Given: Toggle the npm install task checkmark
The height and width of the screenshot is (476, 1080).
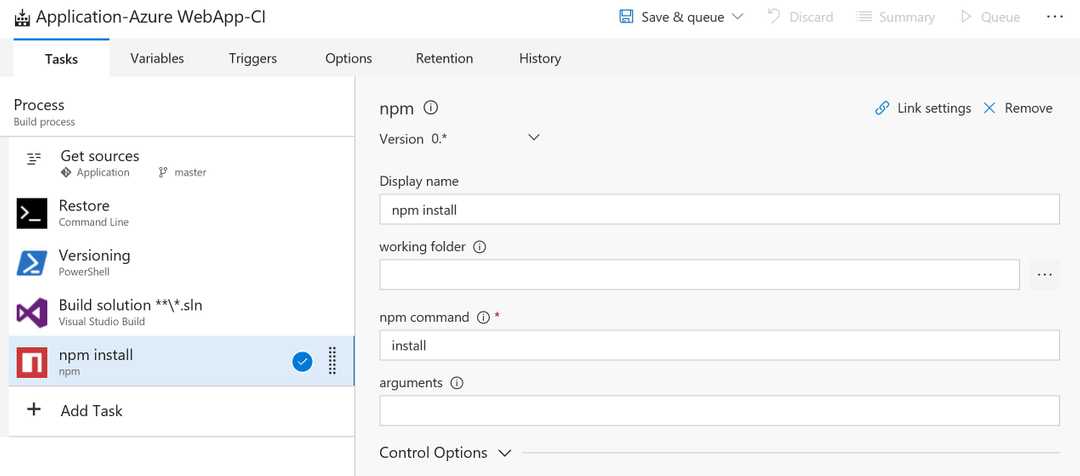Looking at the screenshot, I should click(302, 362).
